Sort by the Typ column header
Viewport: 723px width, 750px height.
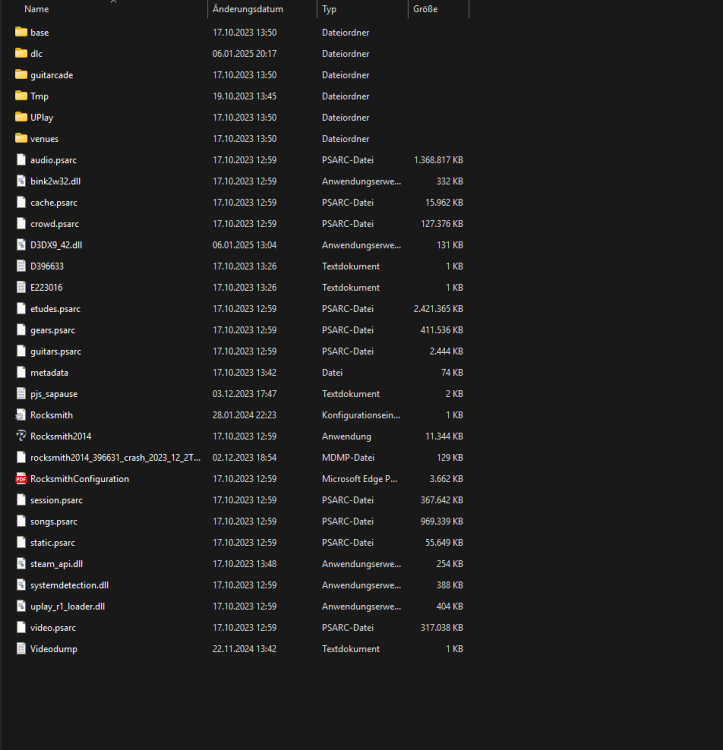point(329,9)
